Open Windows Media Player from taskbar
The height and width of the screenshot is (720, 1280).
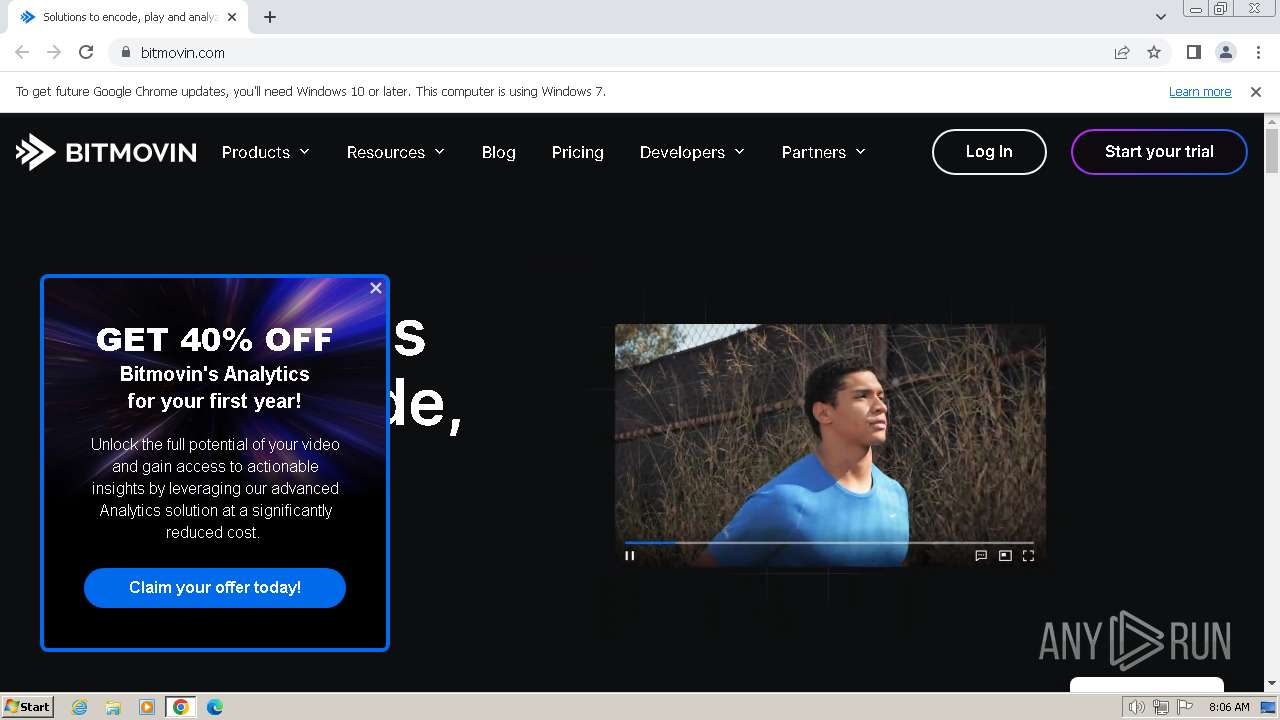(147, 707)
